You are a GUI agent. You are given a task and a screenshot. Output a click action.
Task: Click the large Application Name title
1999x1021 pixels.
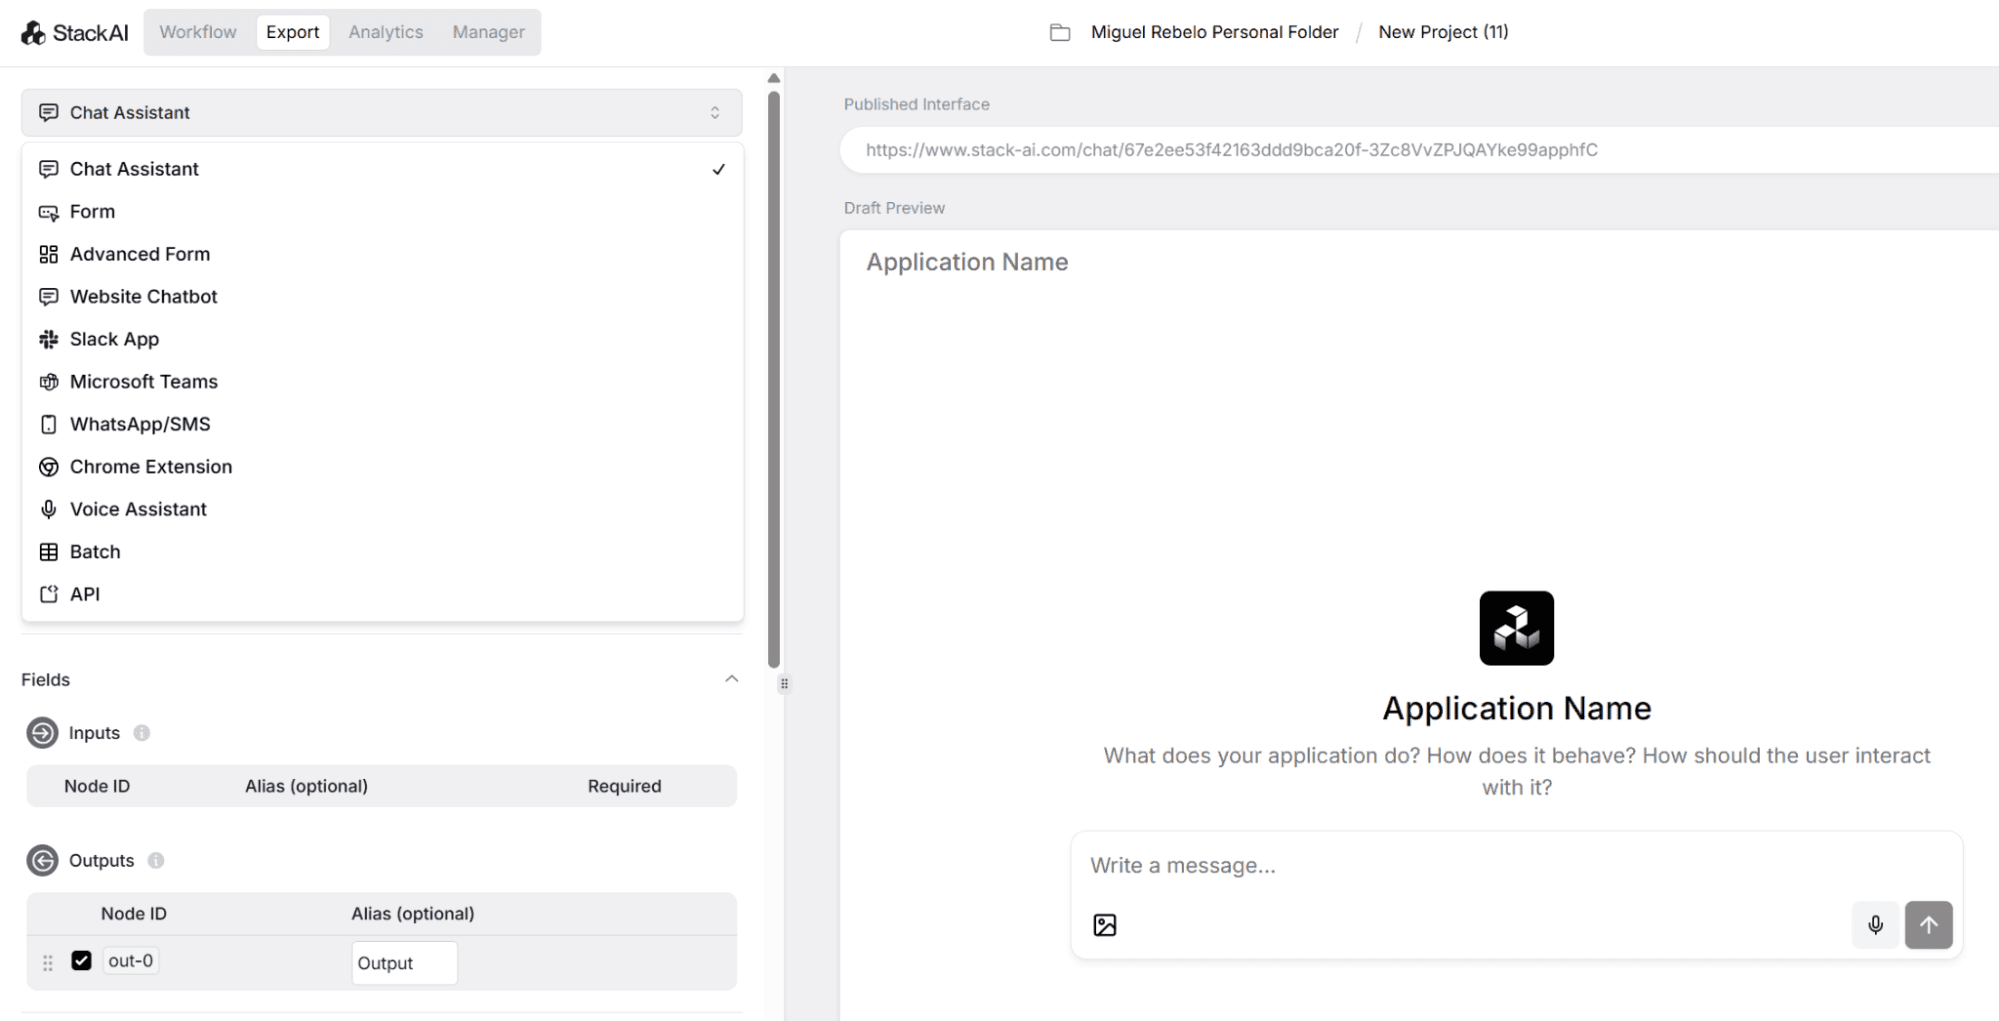click(x=1516, y=708)
